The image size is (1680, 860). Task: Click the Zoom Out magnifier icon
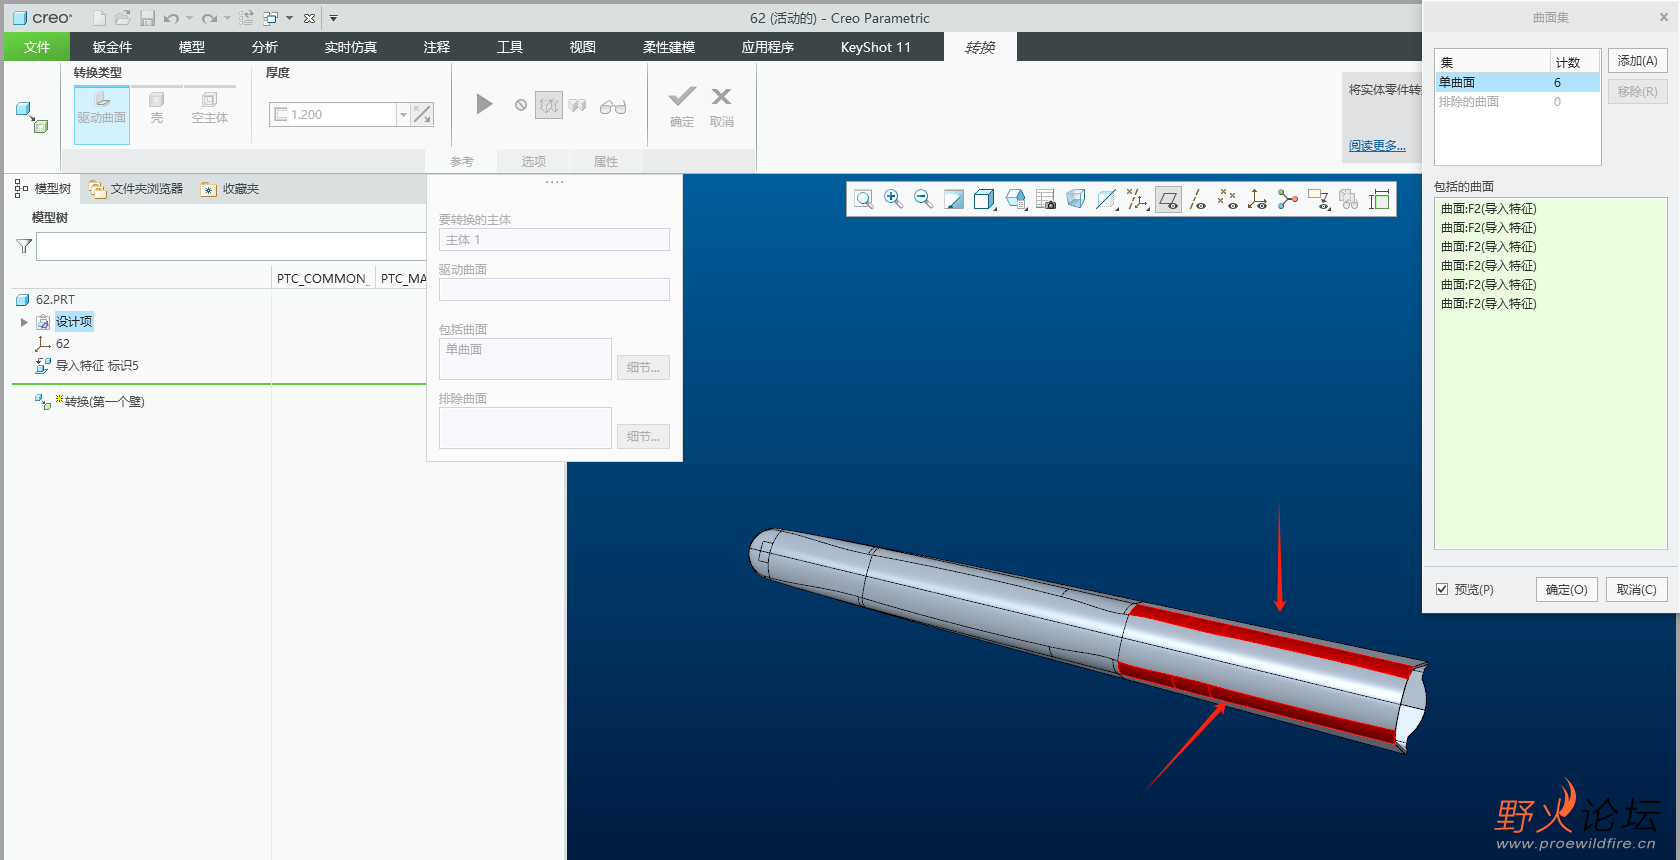click(x=923, y=200)
